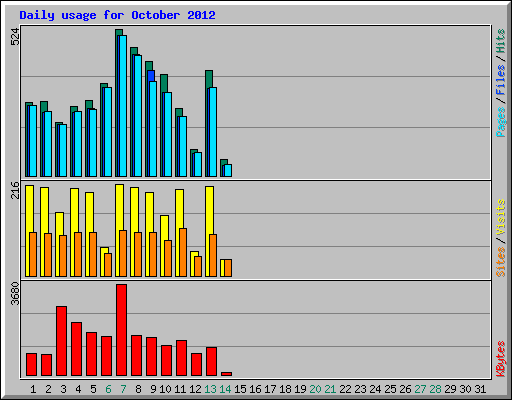Image resolution: width=512 pixels, height=400 pixels.
Task: Click the green x-axis day label '28'
Action: (x=435, y=389)
